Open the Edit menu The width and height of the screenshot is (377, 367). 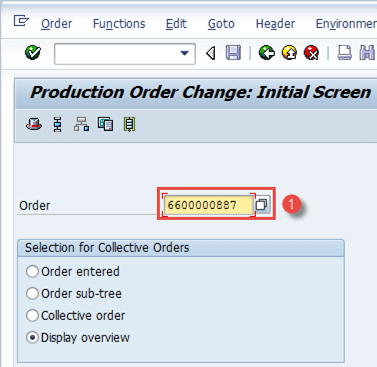pyautogui.click(x=176, y=24)
